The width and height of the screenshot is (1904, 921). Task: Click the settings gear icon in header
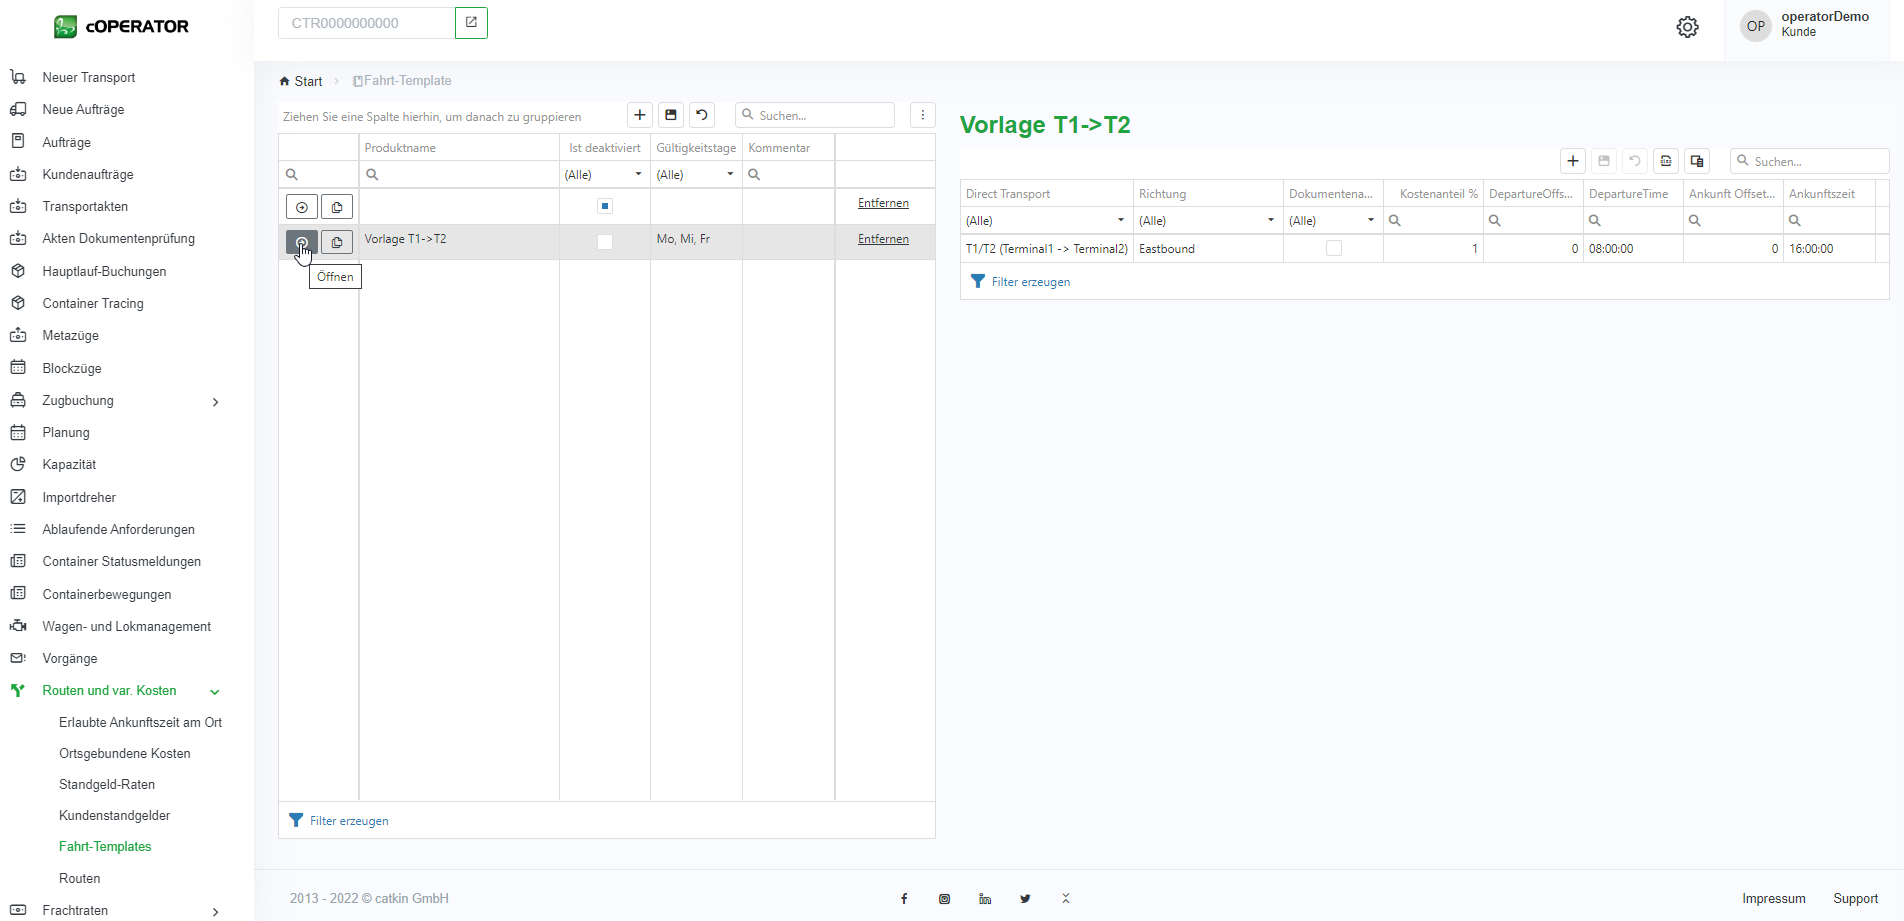(1687, 27)
